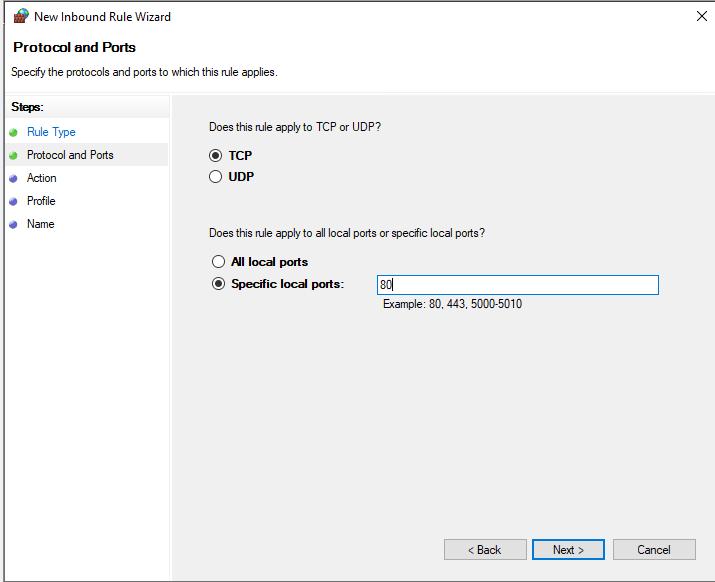Image resolution: width=715 pixels, height=582 pixels.
Task: Click the purple bullet beside Profile
Action: [x=13, y=201]
